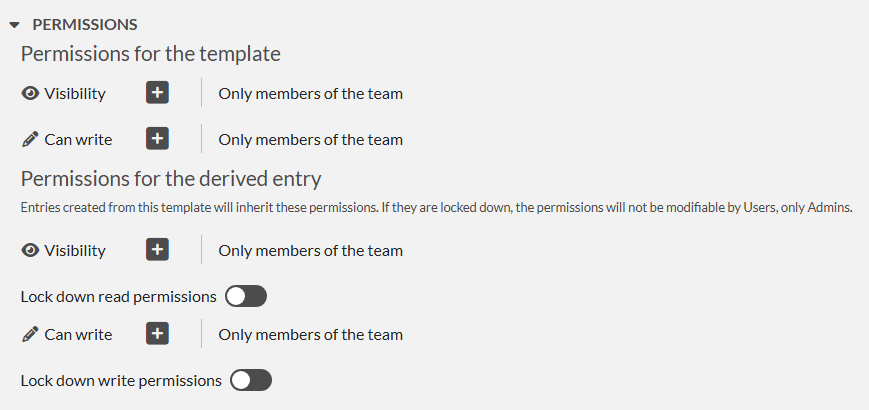The height and width of the screenshot is (410, 869).
Task: Click pencil icon in derived entry permissions
Action: pos(30,335)
